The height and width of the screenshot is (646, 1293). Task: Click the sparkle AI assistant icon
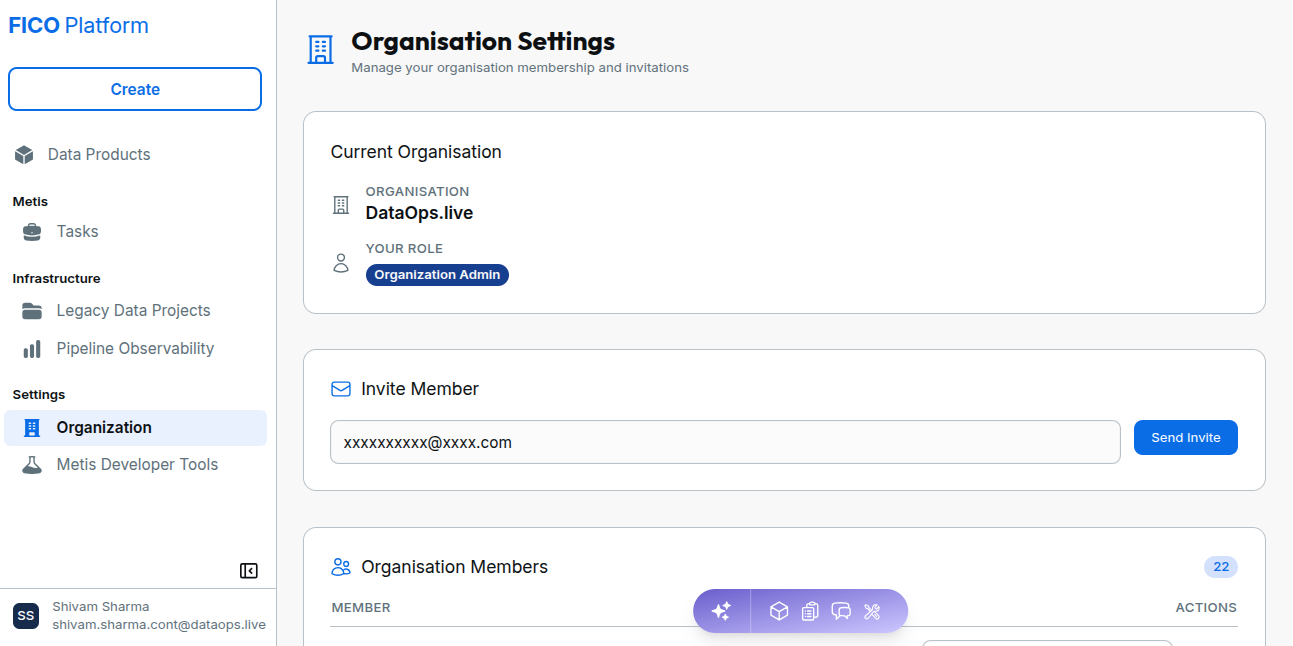(721, 611)
